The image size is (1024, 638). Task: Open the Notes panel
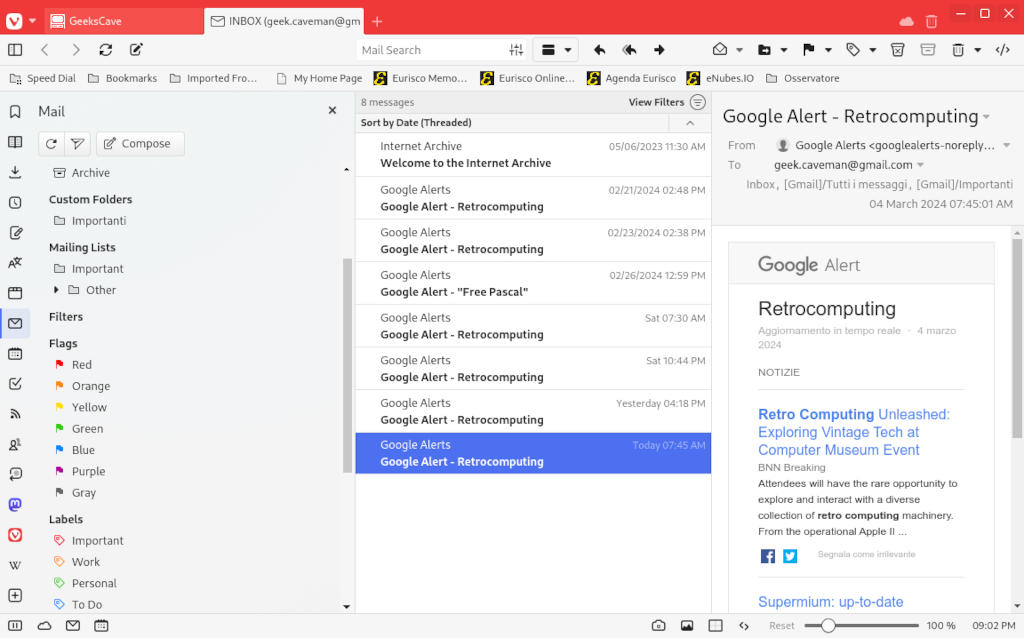pos(15,233)
